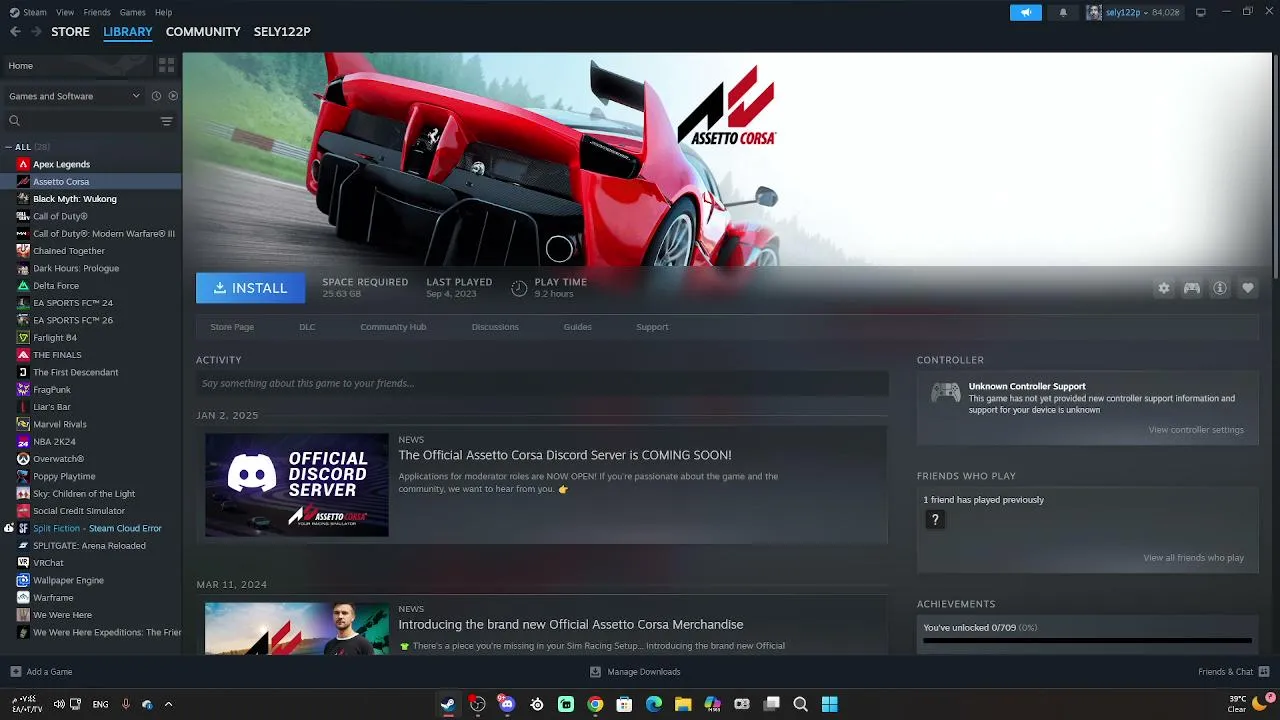Open the View menu
The height and width of the screenshot is (720, 1280).
click(65, 12)
